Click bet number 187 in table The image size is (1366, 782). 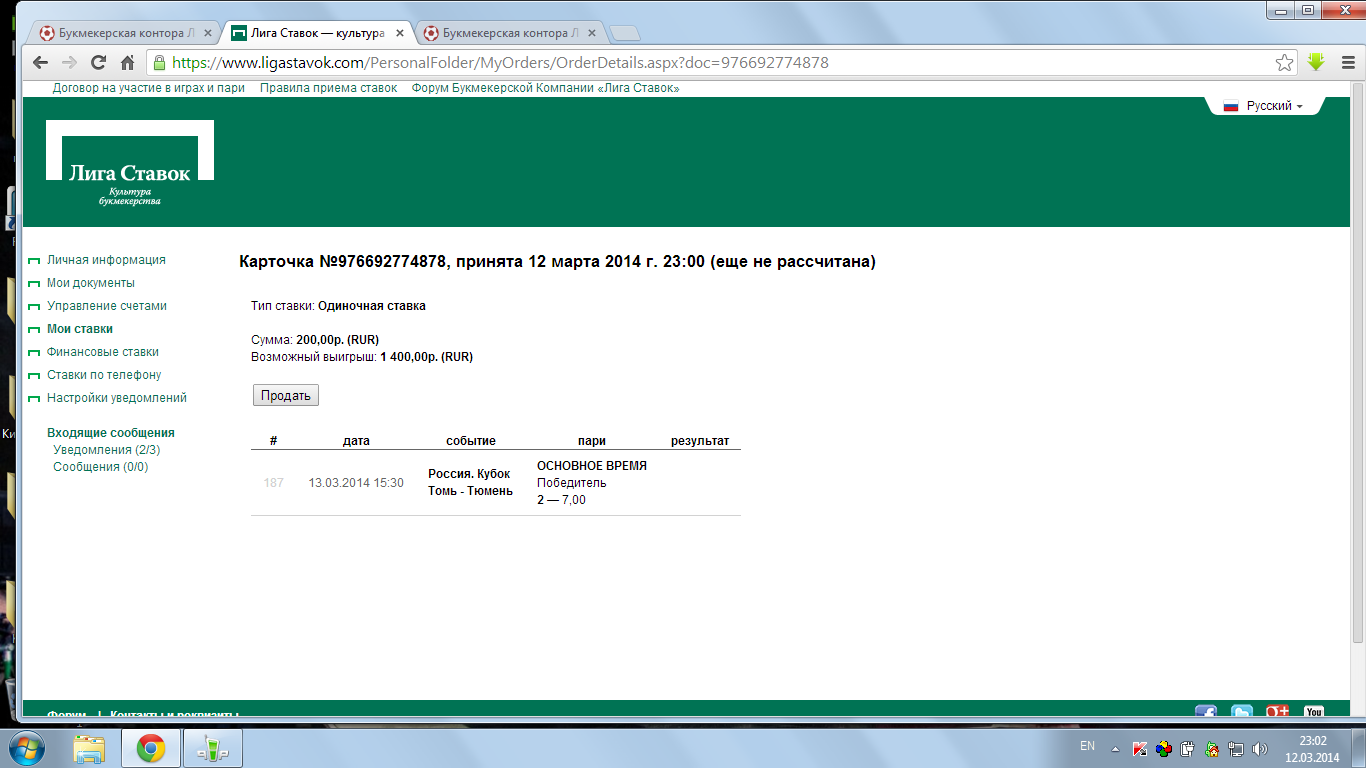coord(274,483)
